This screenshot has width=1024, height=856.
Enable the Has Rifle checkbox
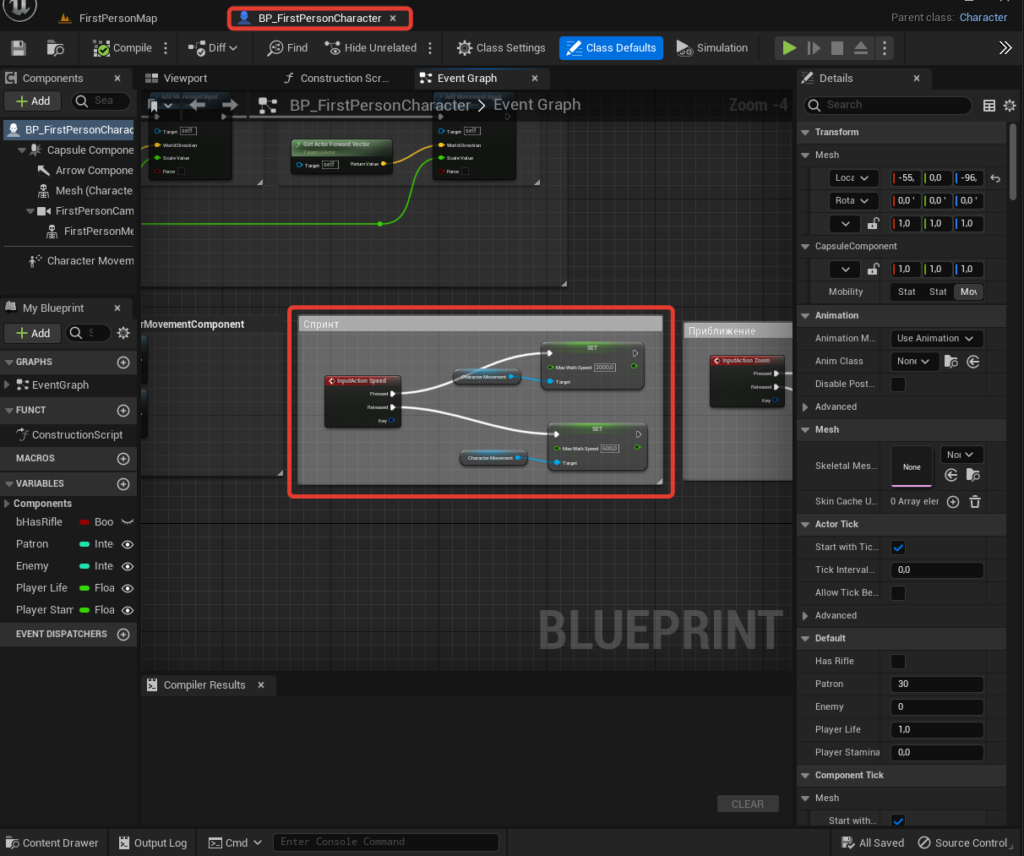pyautogui.click(x=898, y=661)
